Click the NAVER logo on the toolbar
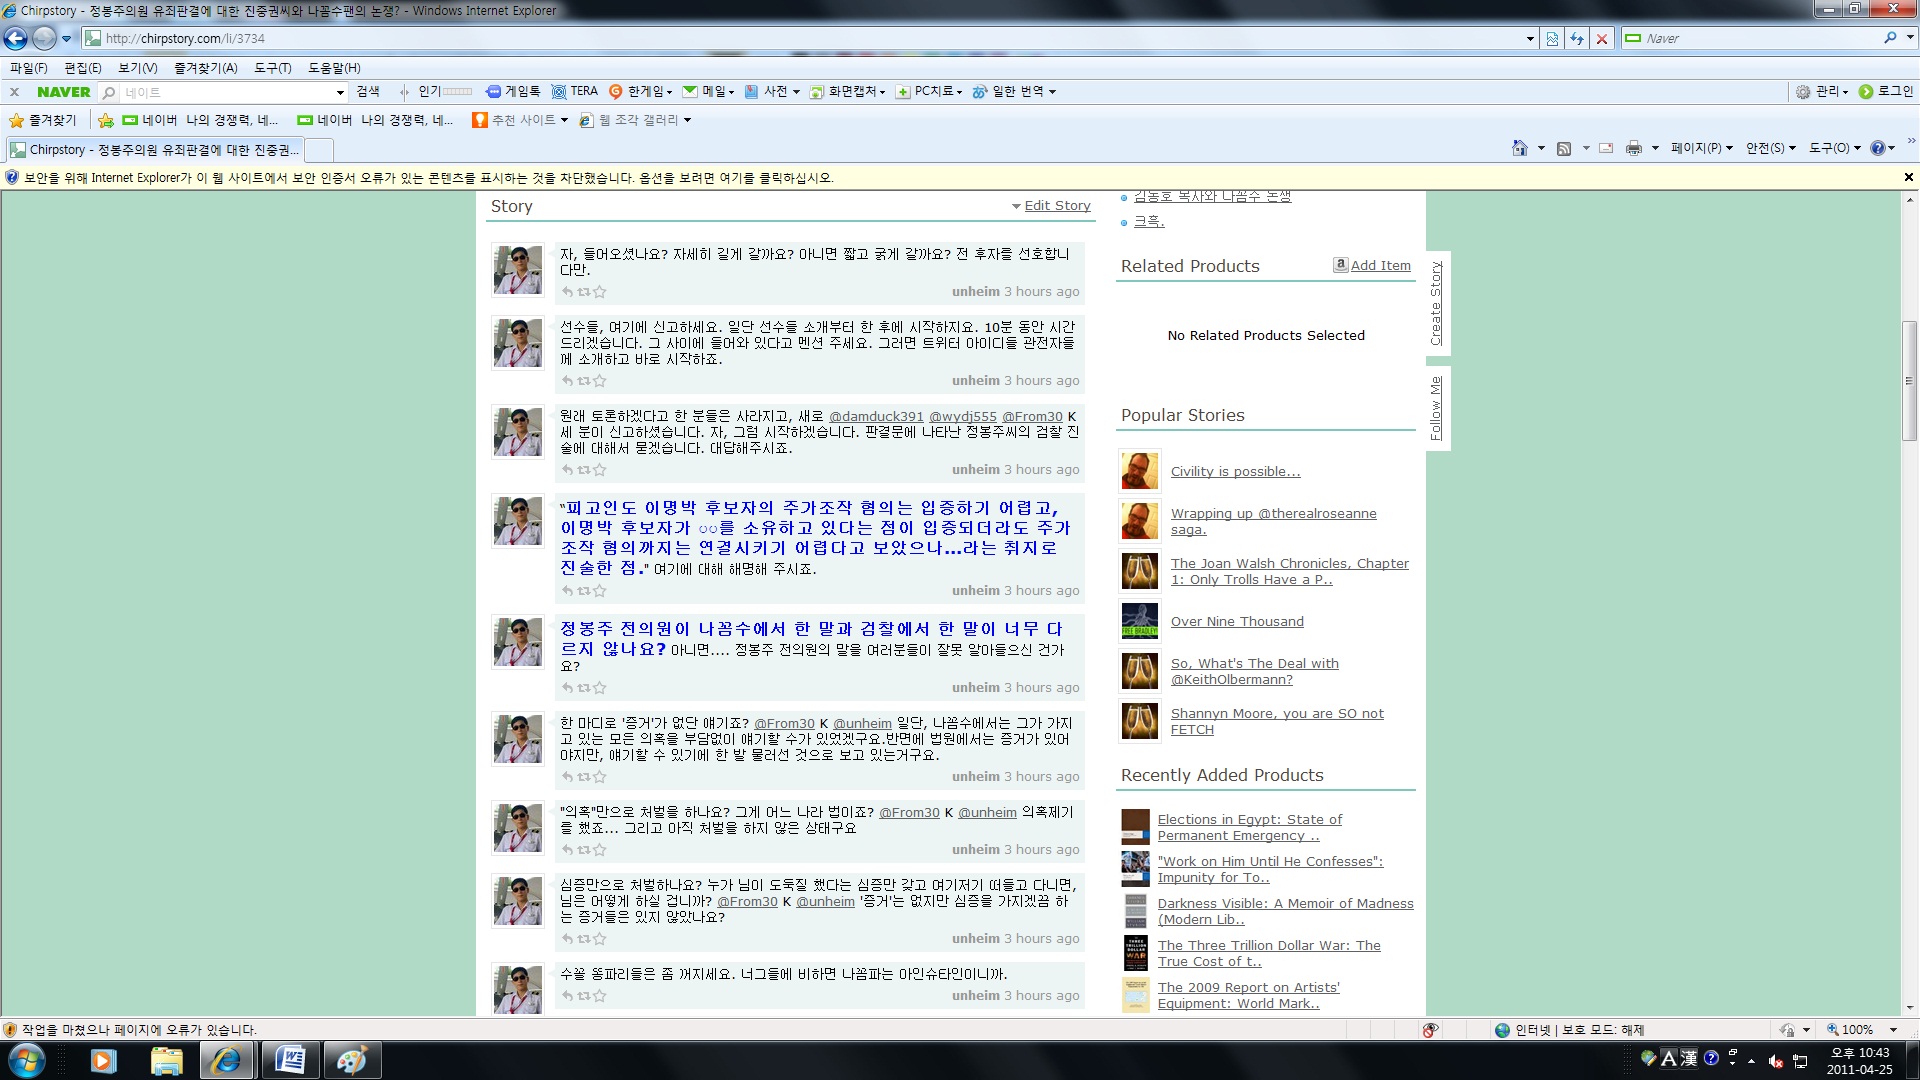The width and height of the screenshot is (1920, 1080). tap(63, 92)
